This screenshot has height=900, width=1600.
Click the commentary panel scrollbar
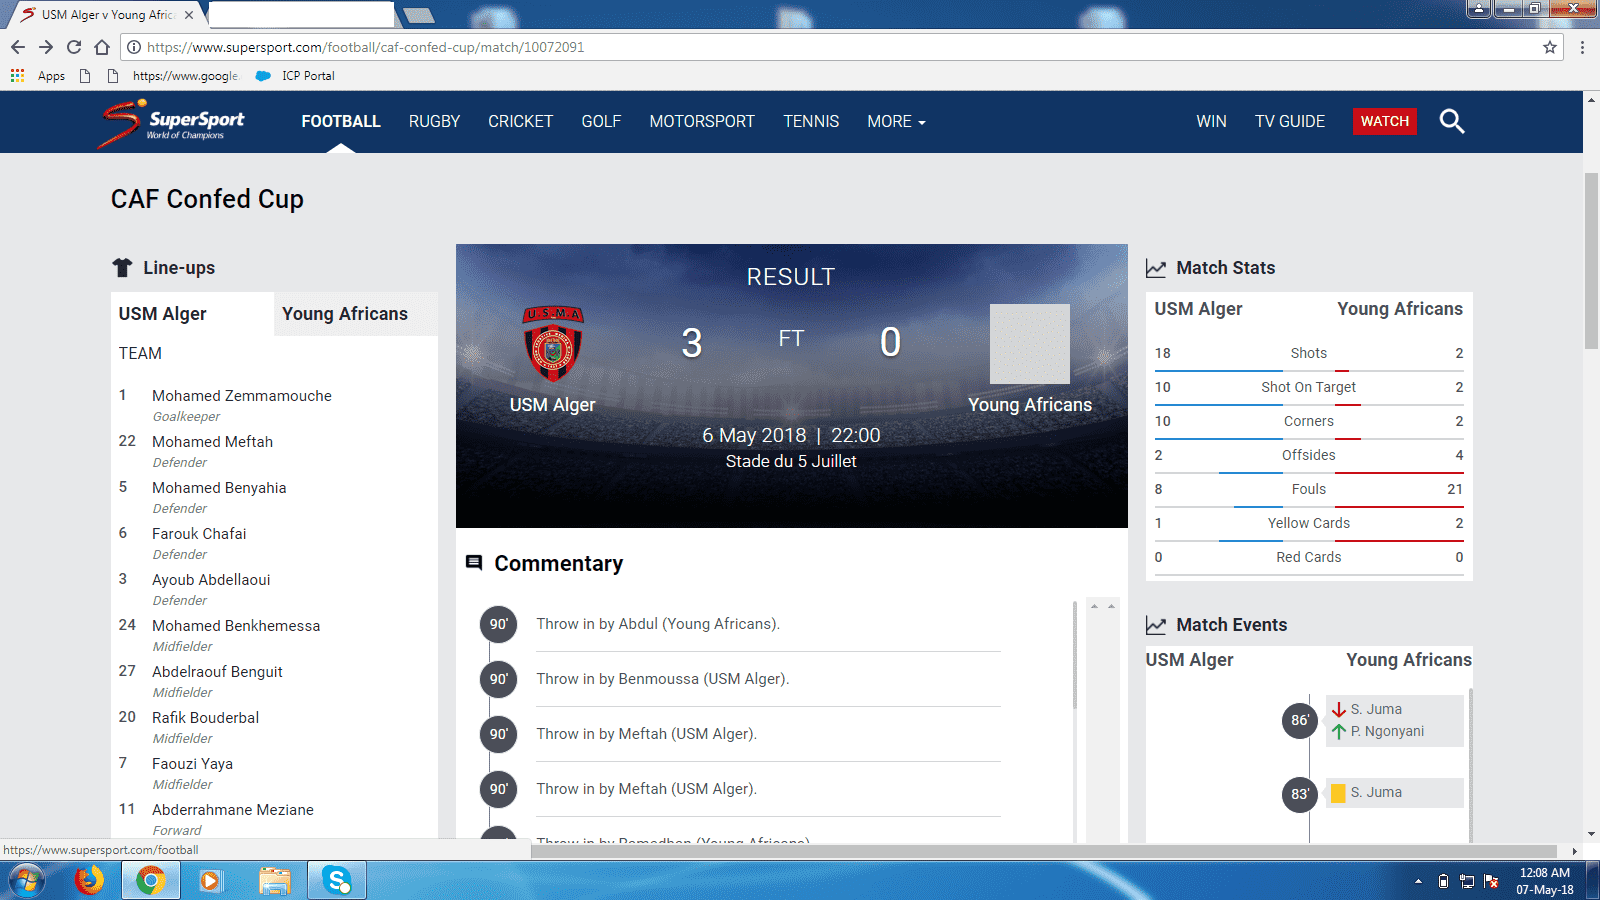click(x=1074, y=656)
